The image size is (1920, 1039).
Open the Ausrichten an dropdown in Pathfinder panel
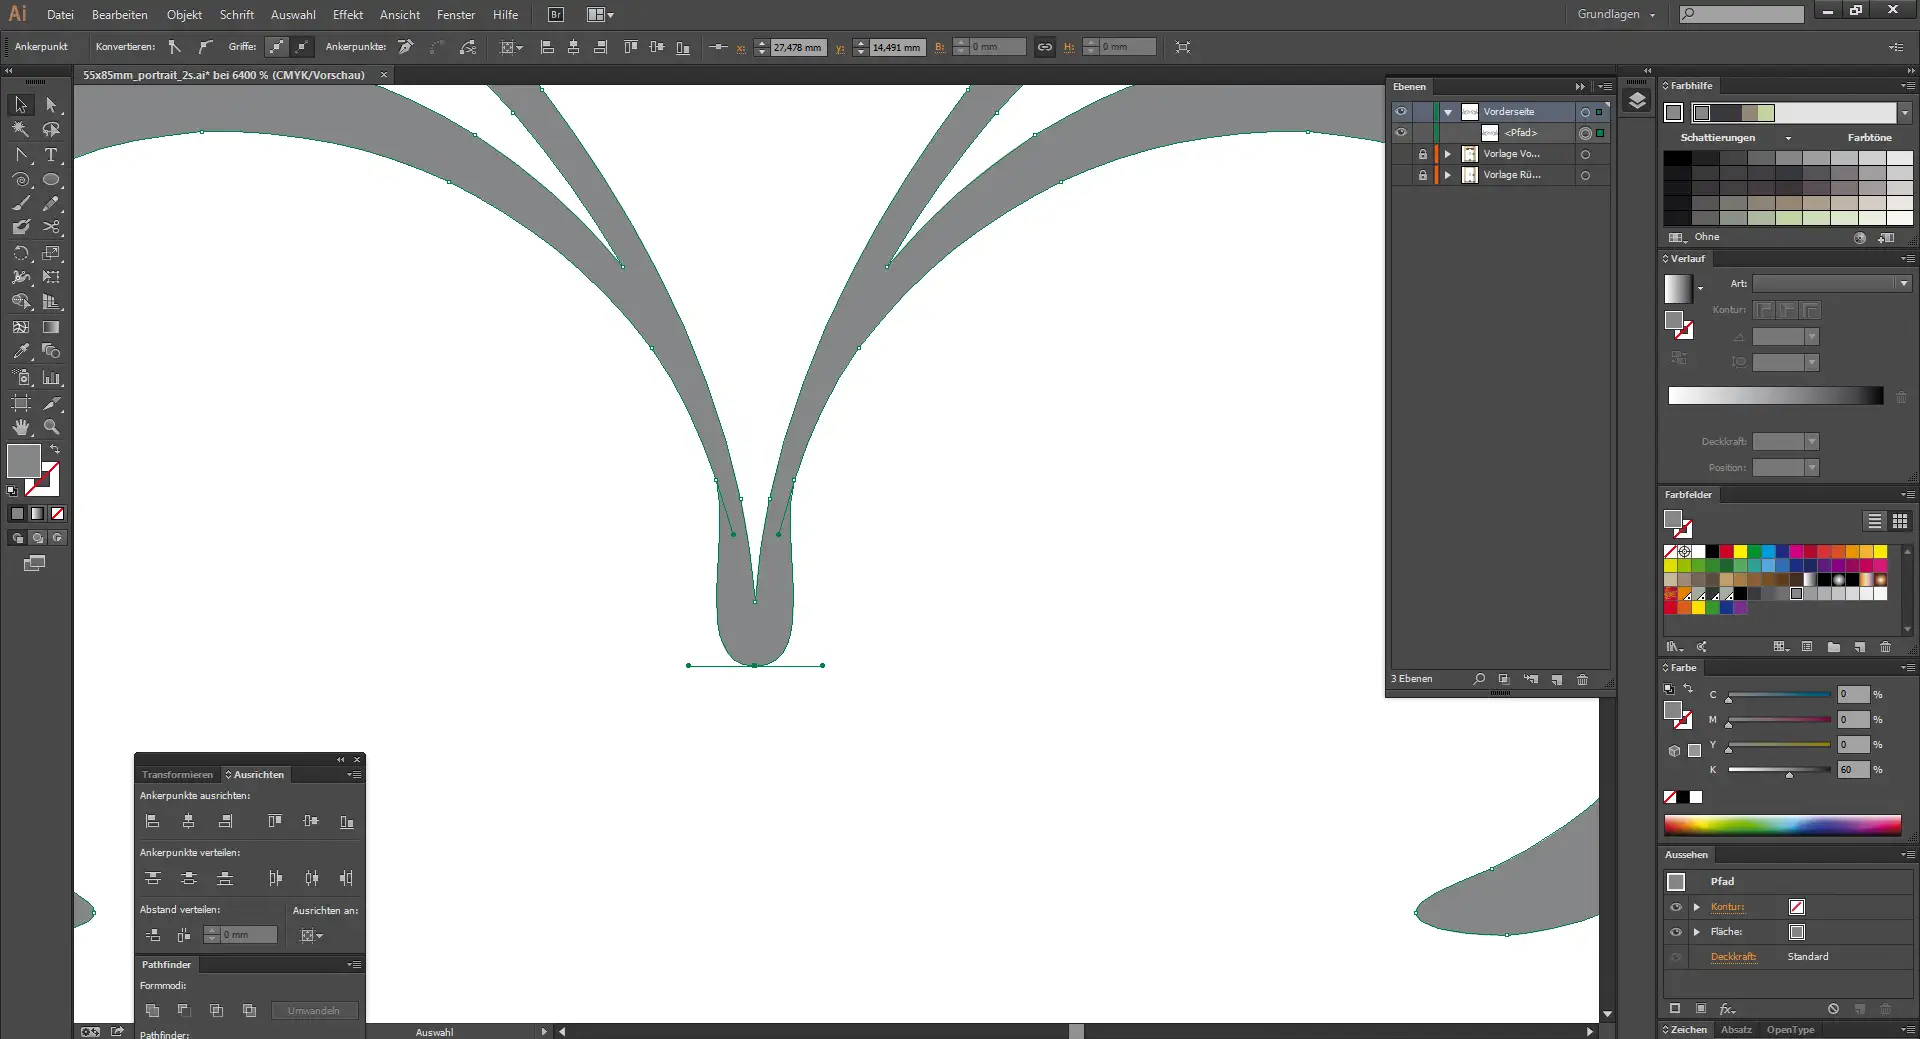click(x=311, y=936)
